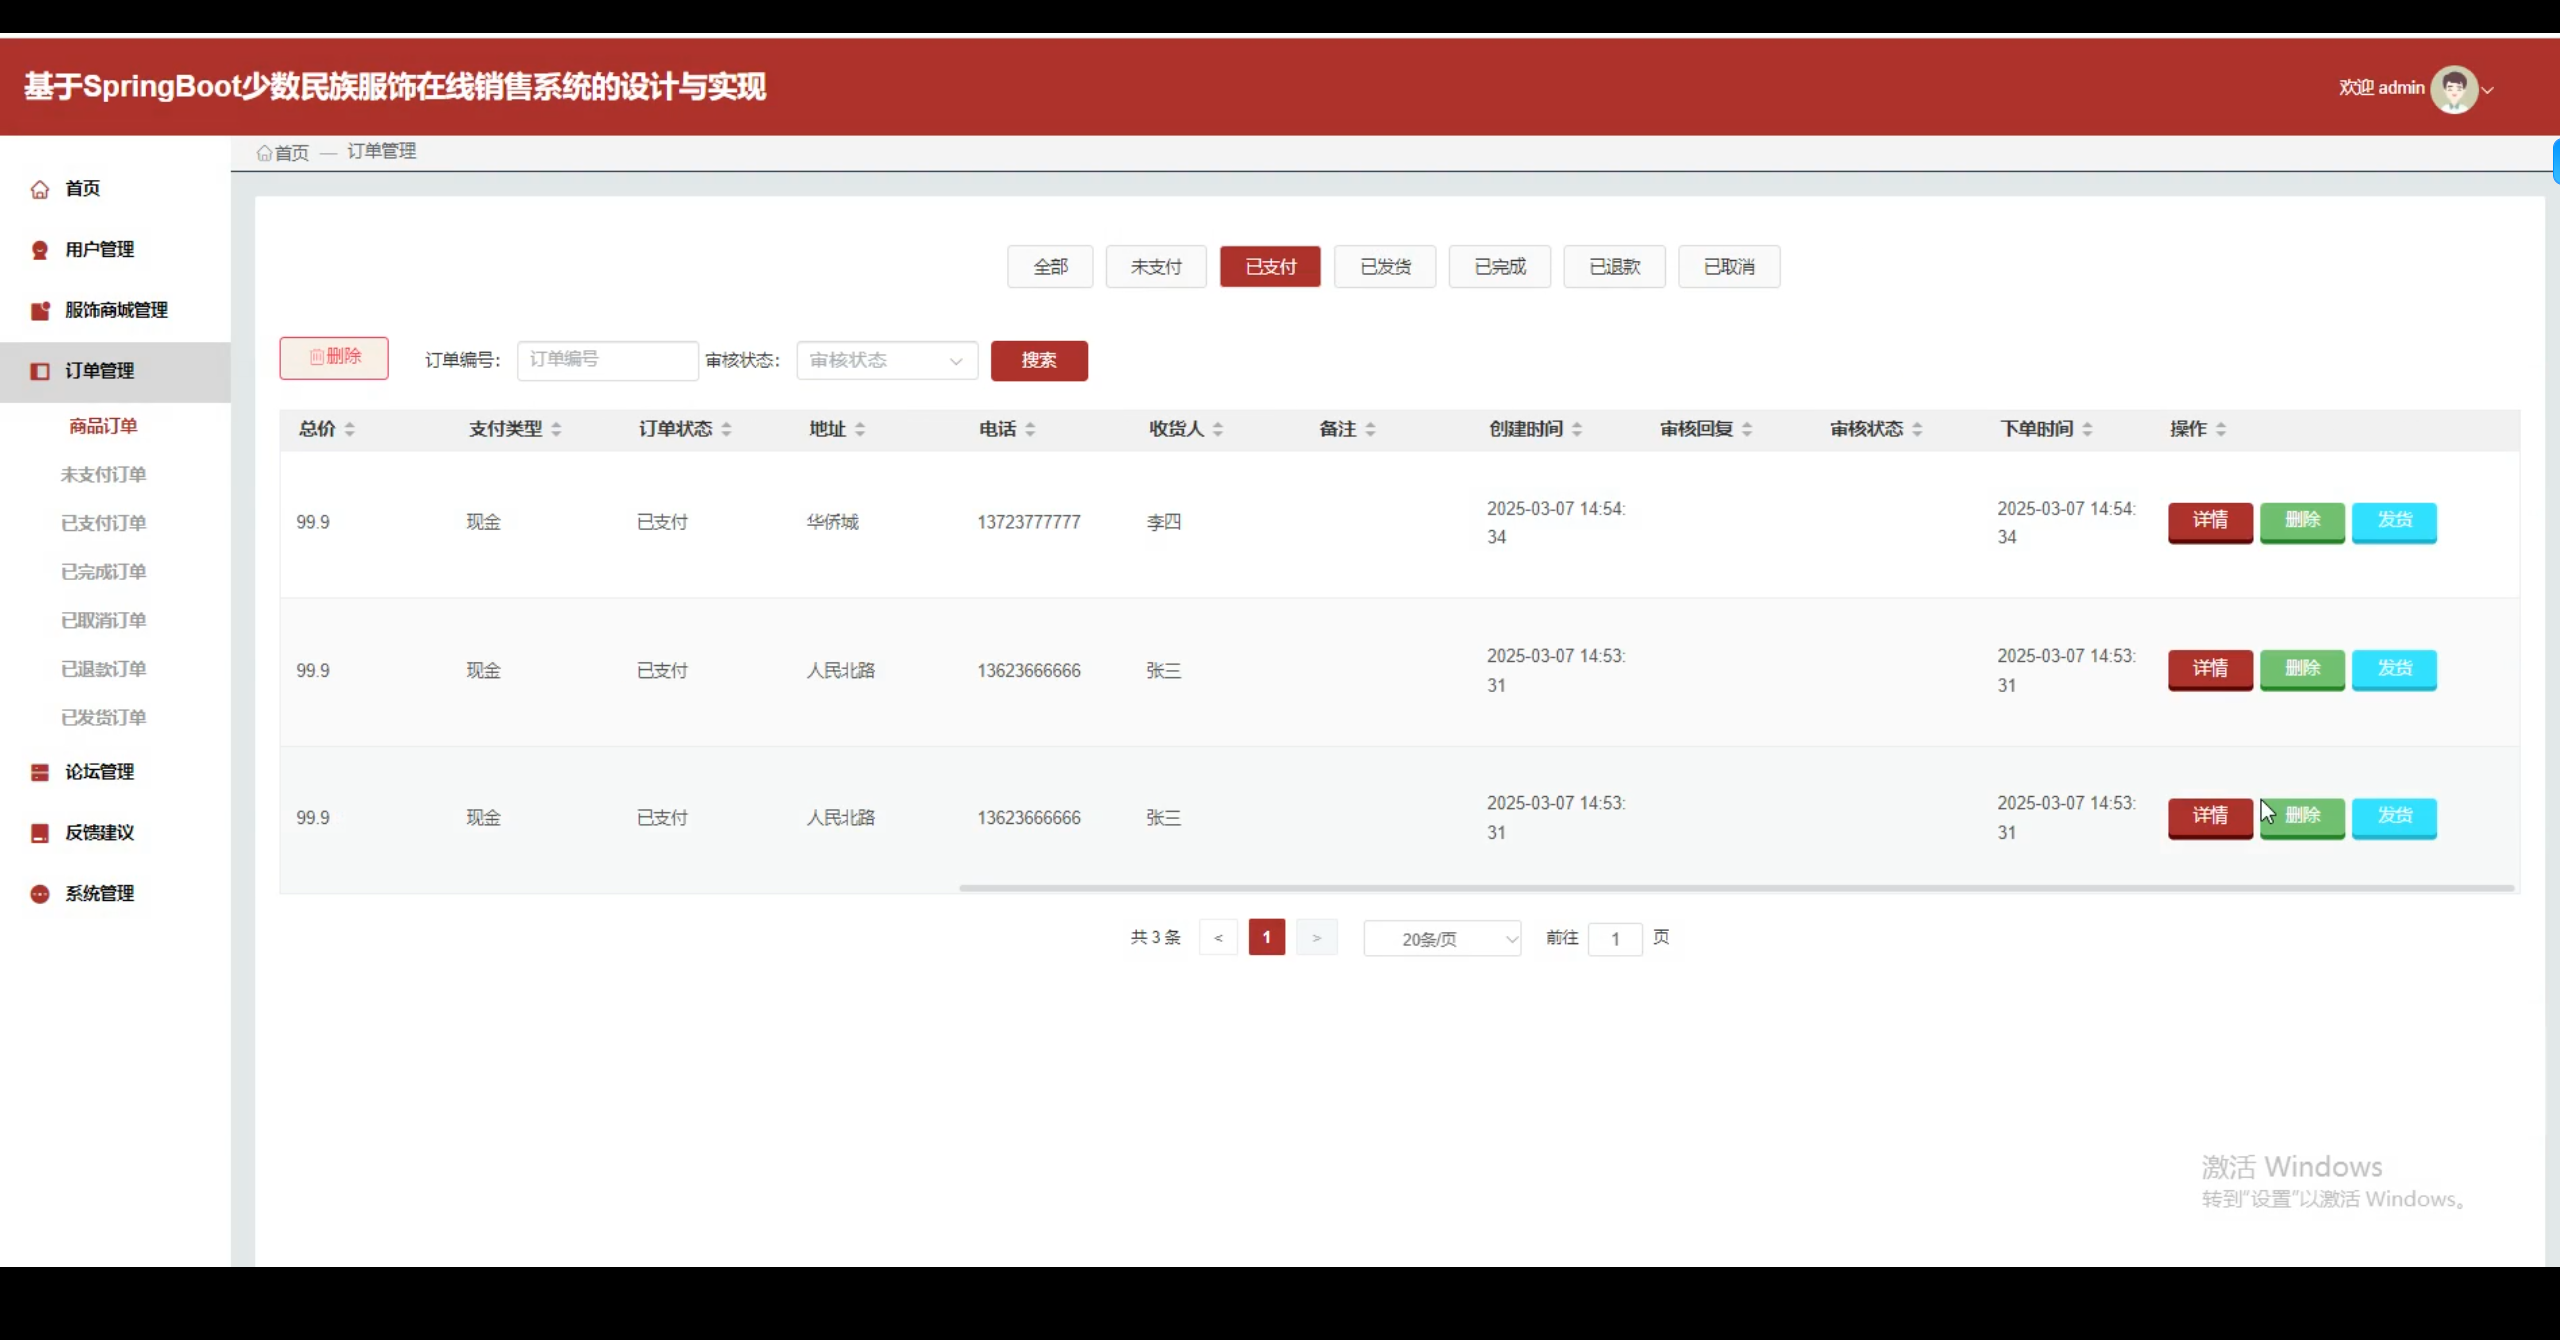Switch to the 已发货 filter tab
The width and height of the screenshot is (2560, 1340).
(1385, 267)
